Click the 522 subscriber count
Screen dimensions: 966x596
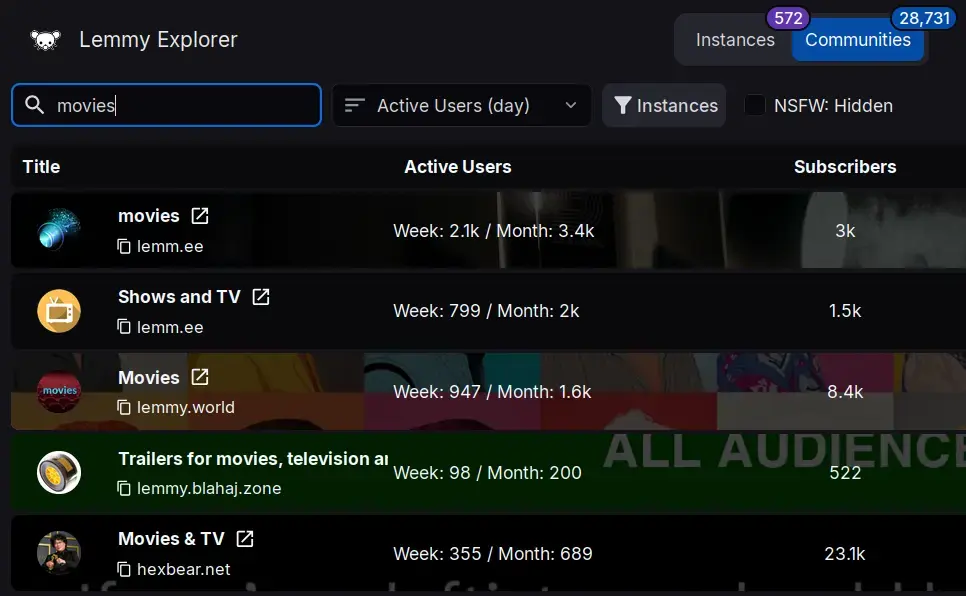tap(845, 473)
